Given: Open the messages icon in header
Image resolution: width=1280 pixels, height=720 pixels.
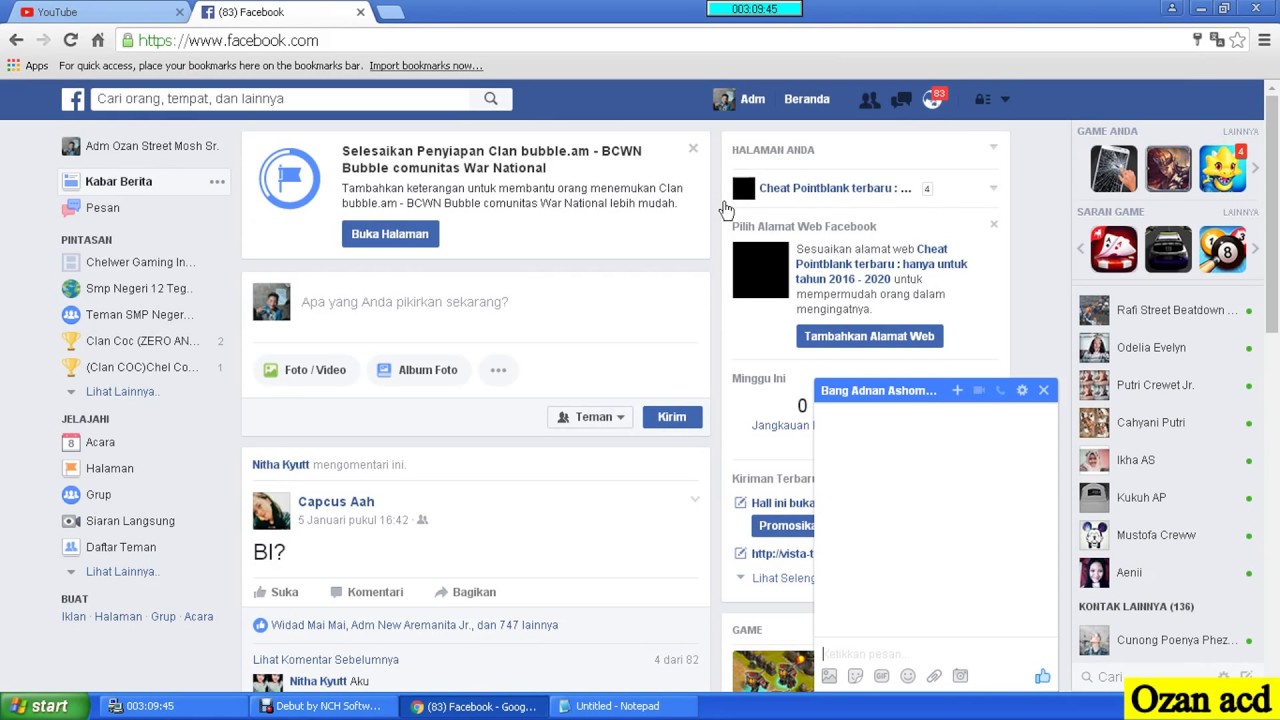Looking at the screenshot, I should pos(901,99).
